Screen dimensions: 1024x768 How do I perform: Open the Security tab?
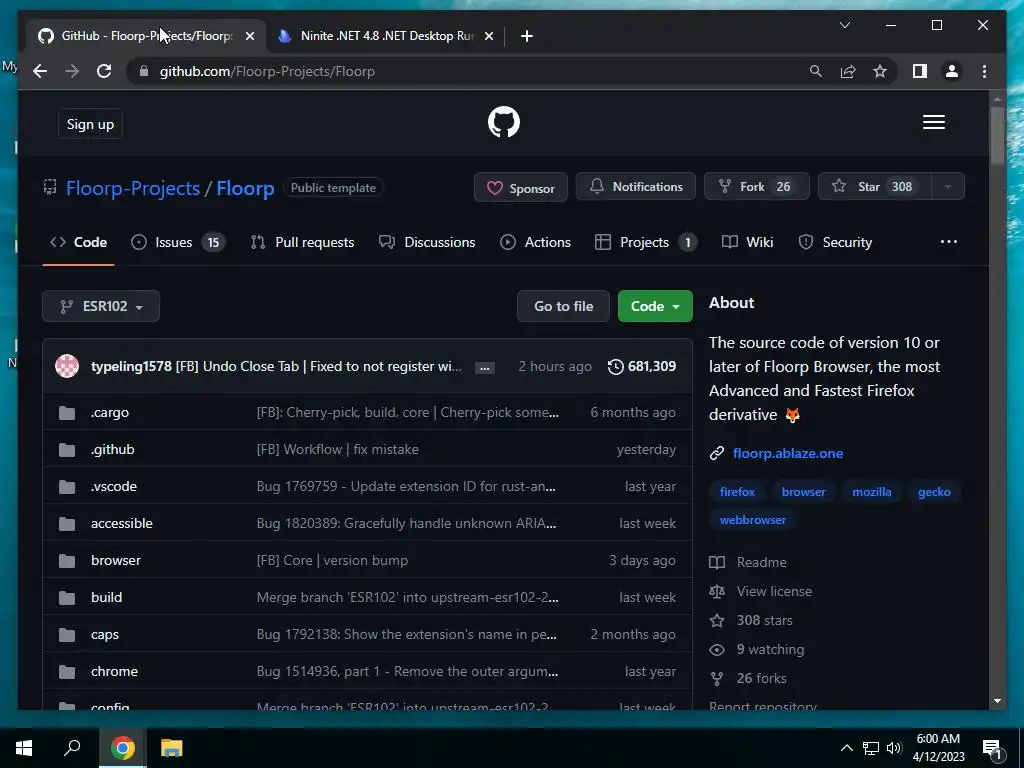pyautogui.click(x=835, y=242)
